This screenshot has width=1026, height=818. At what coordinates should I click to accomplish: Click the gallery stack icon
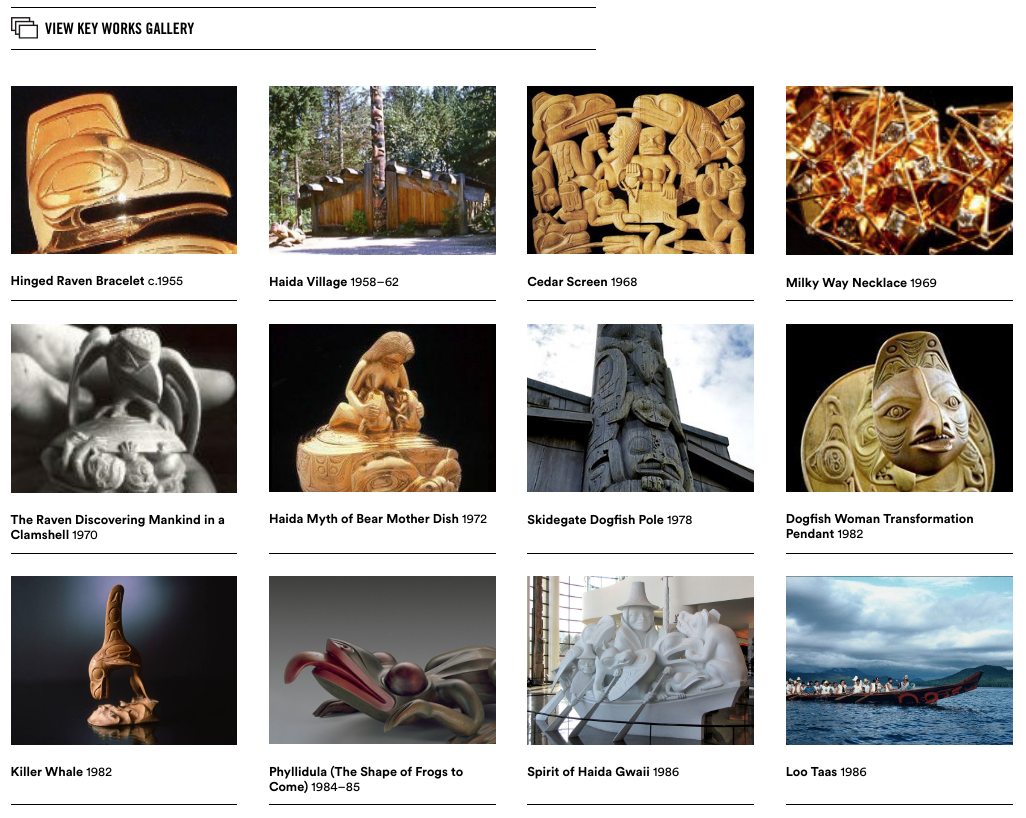[x=24, y=28]
